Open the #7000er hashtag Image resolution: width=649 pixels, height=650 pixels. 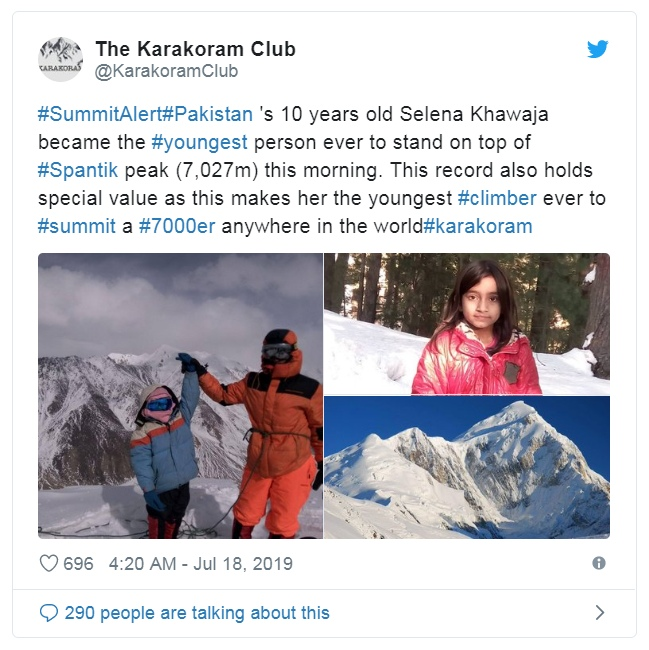(x=177, y=226)
